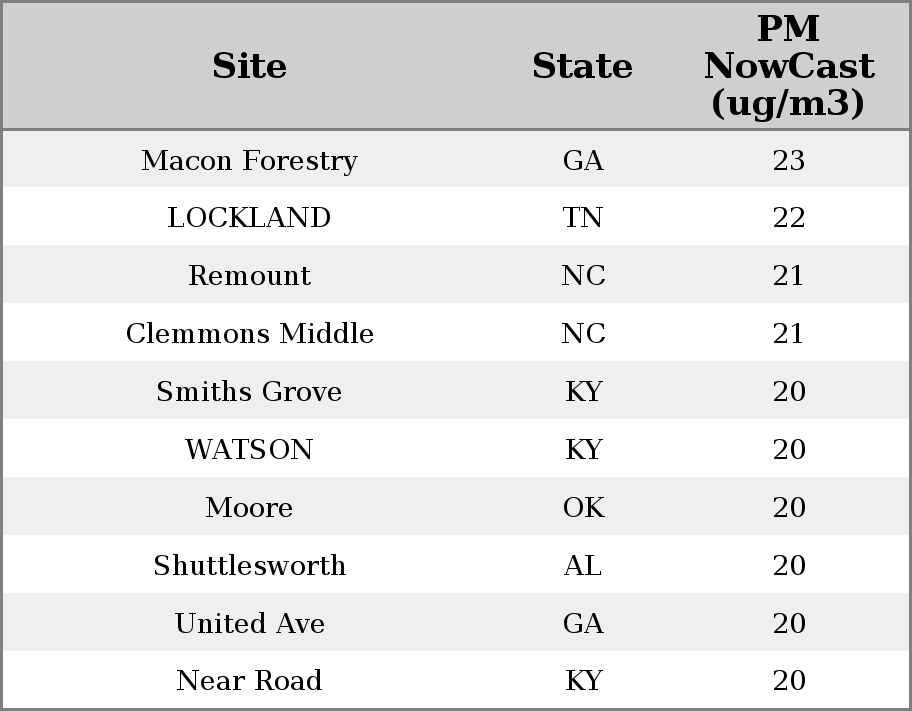Click the TN state cell for LOCKLAND
The height and width of the screenshot is (711, 912).
pos(582,218)
